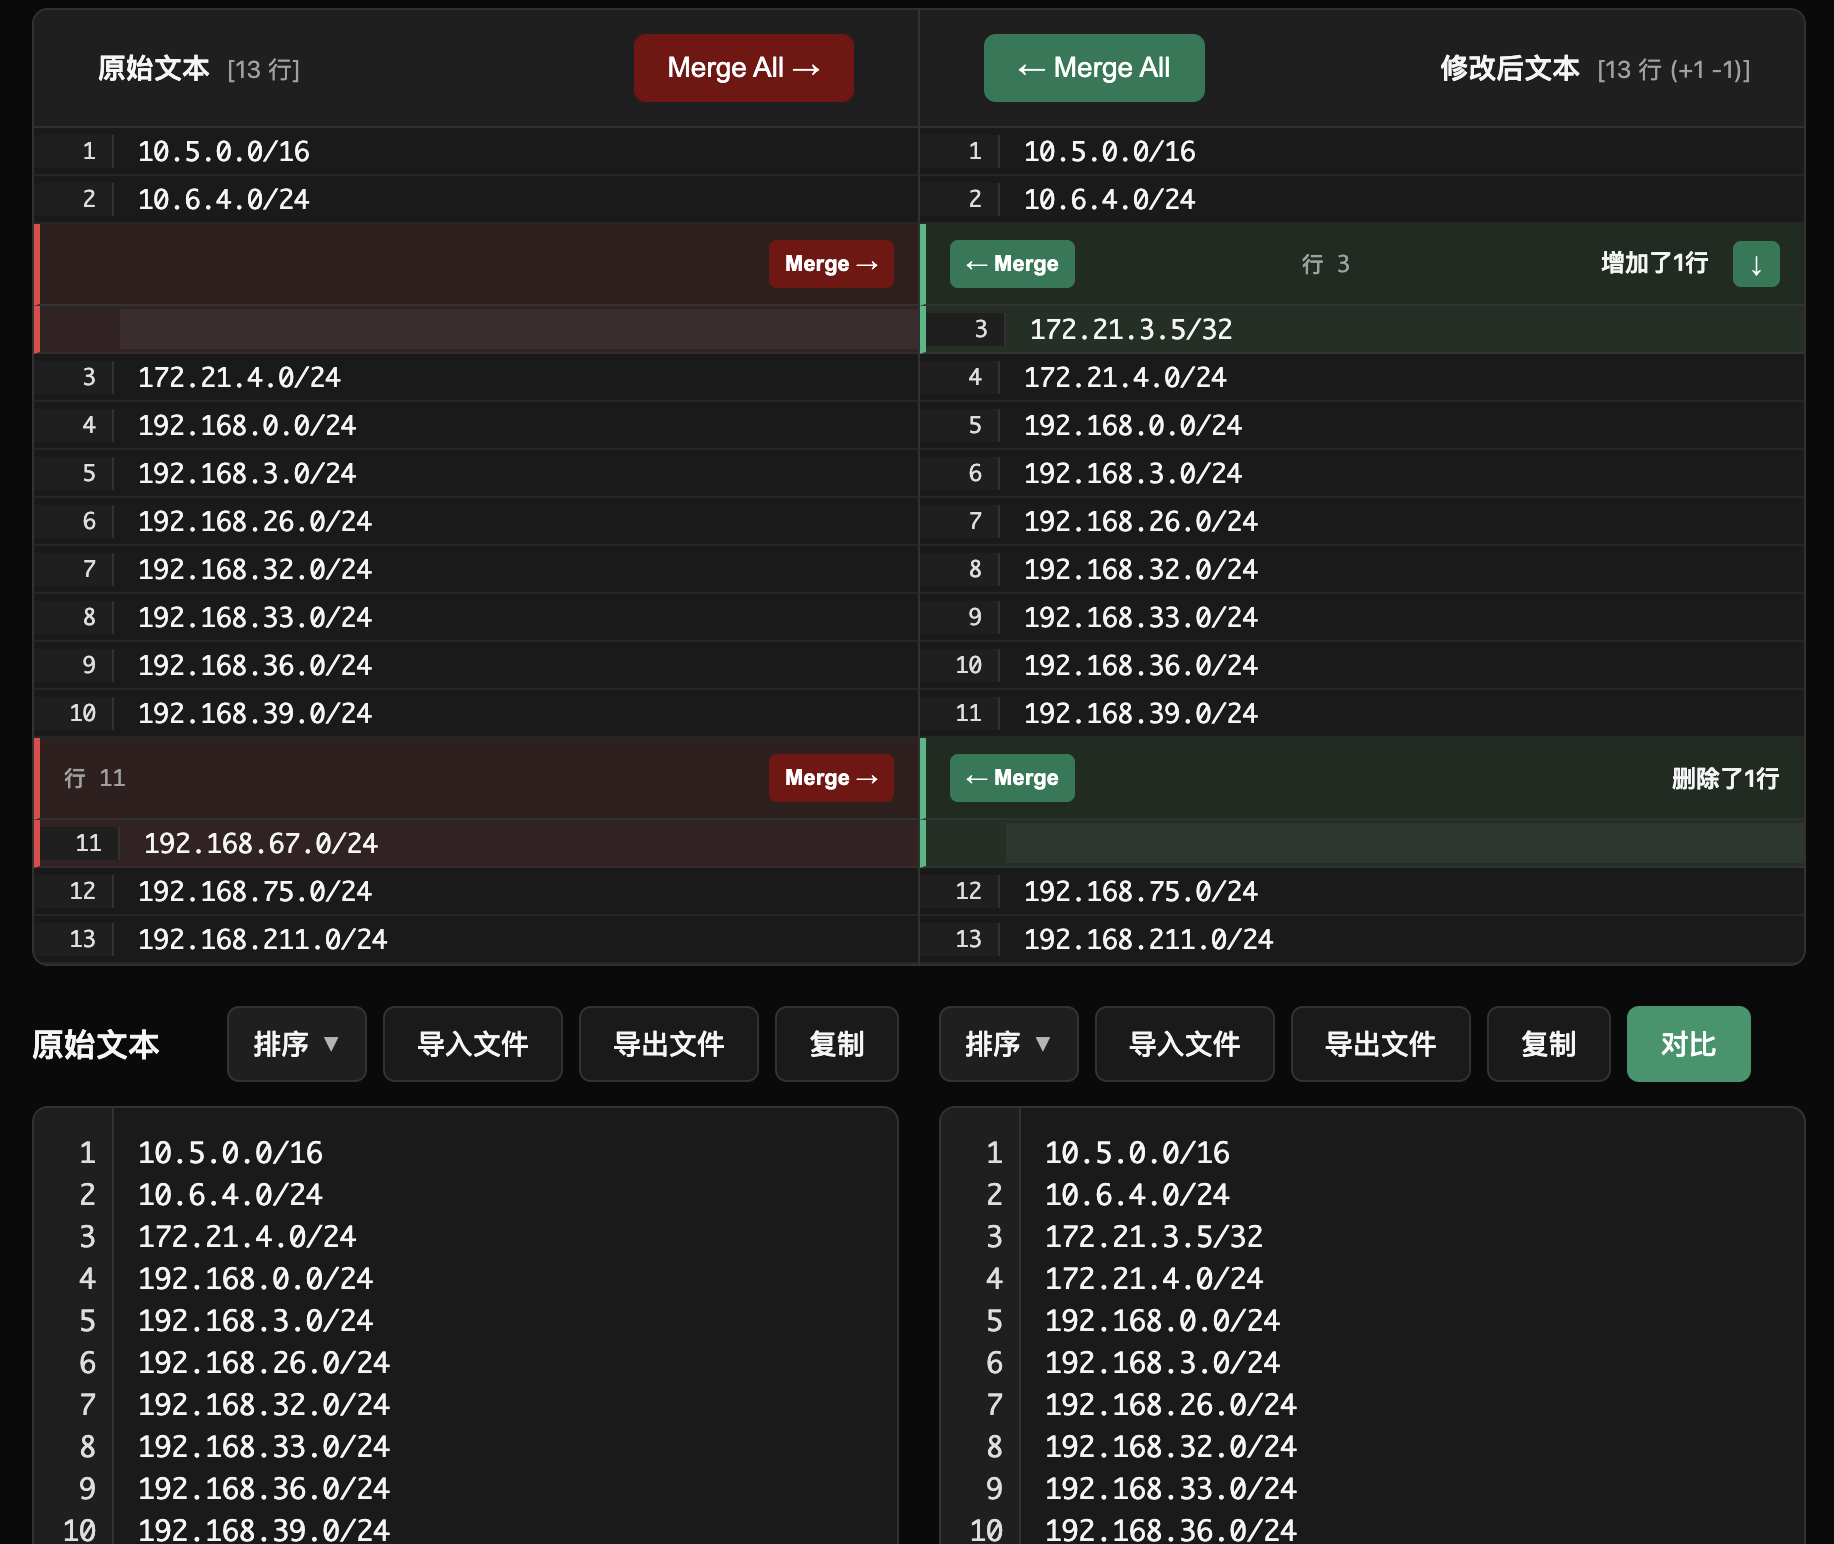Image resolution: width=1834 pixels, height=1544 pixels.
Task: Select 10.5.0.0/16 in right diff pane
Action: pyautogui.click(x=1110, y=151)
